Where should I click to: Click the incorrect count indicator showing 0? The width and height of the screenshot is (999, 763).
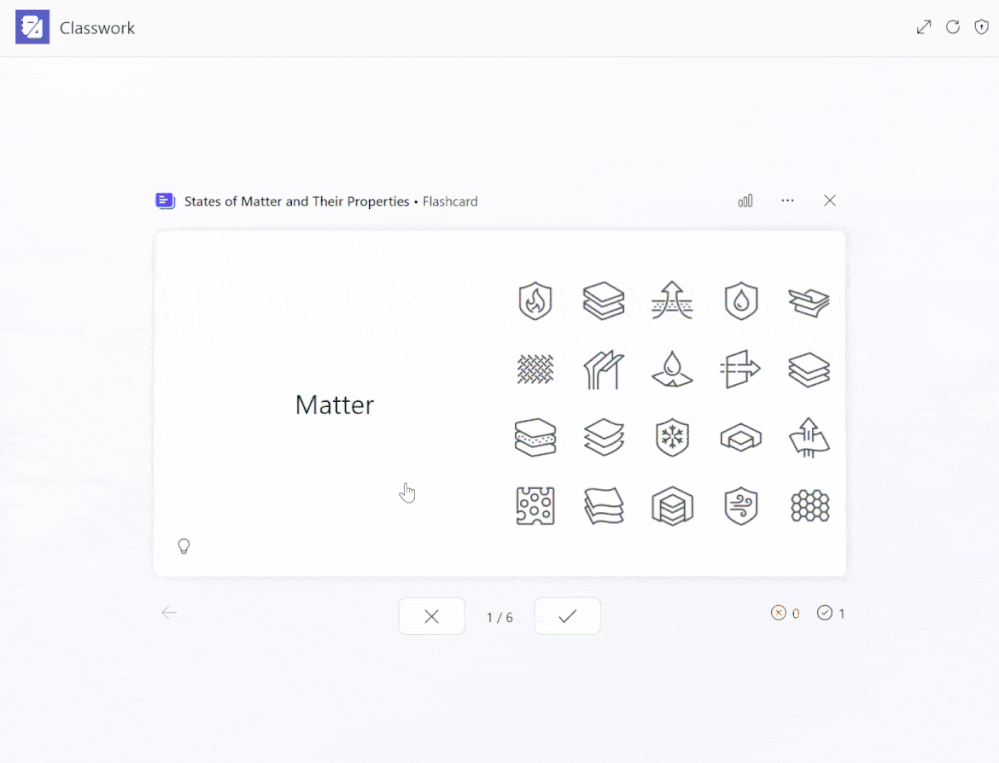(785, 613)
